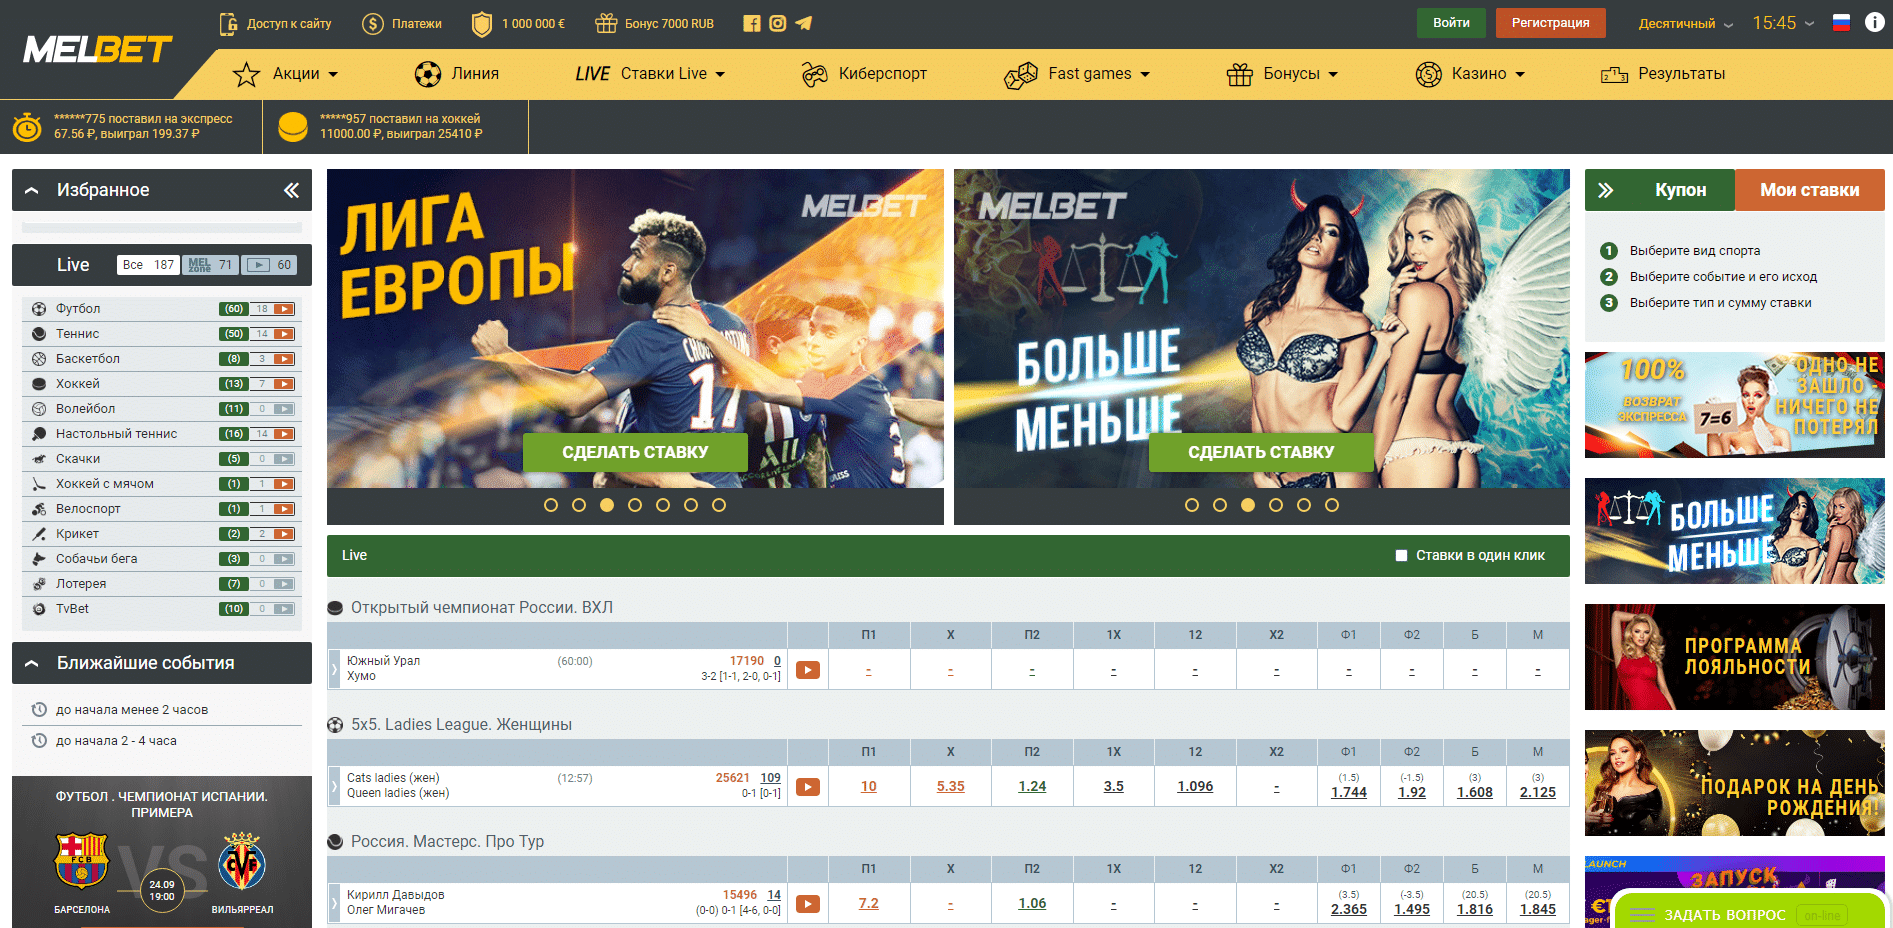Open the Facebook social icon
Viewport: 1893px width, 928px height.
coord(752,23)
